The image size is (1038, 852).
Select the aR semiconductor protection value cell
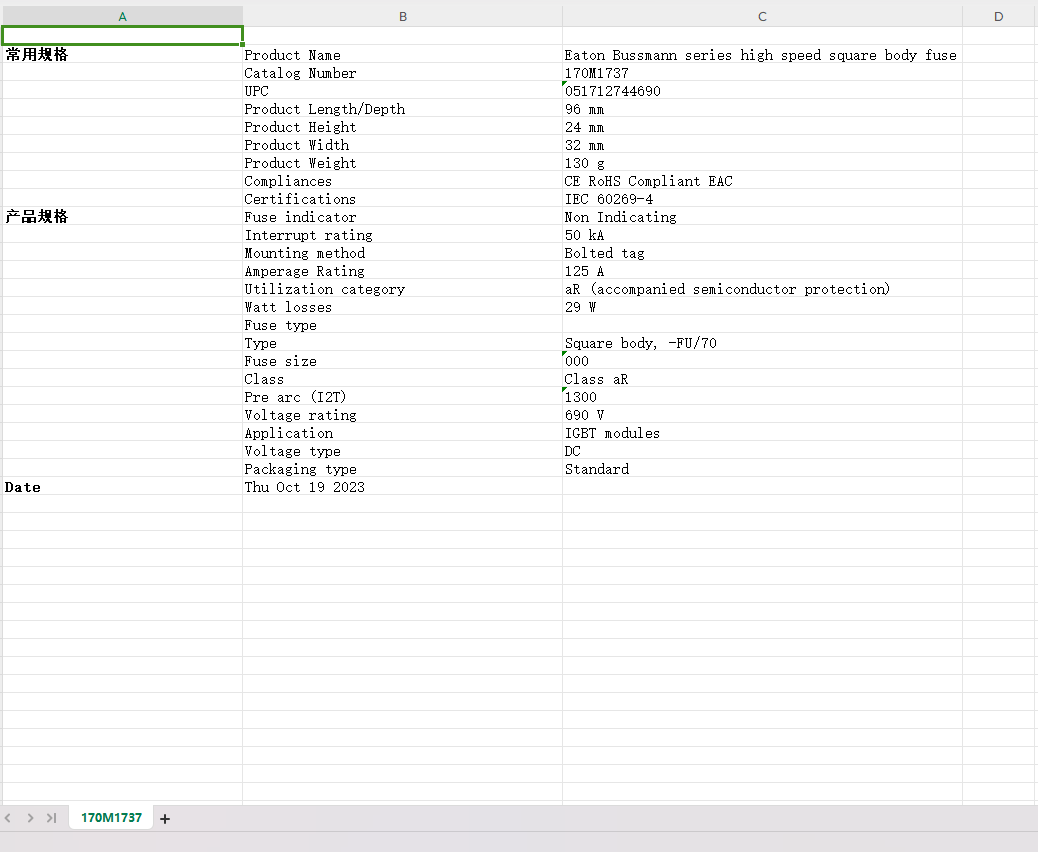point(762,289)
